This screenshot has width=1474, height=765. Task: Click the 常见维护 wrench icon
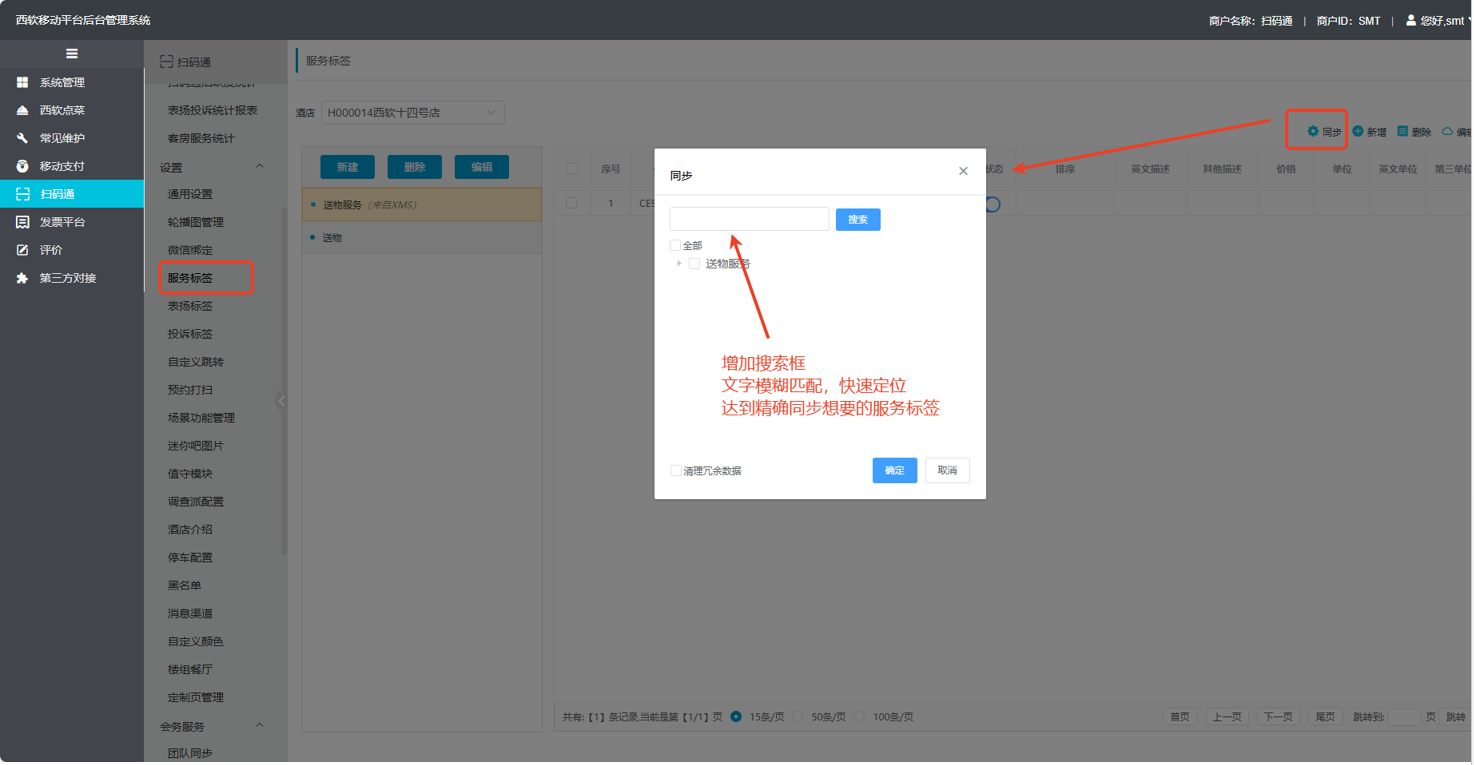[22, 138]
